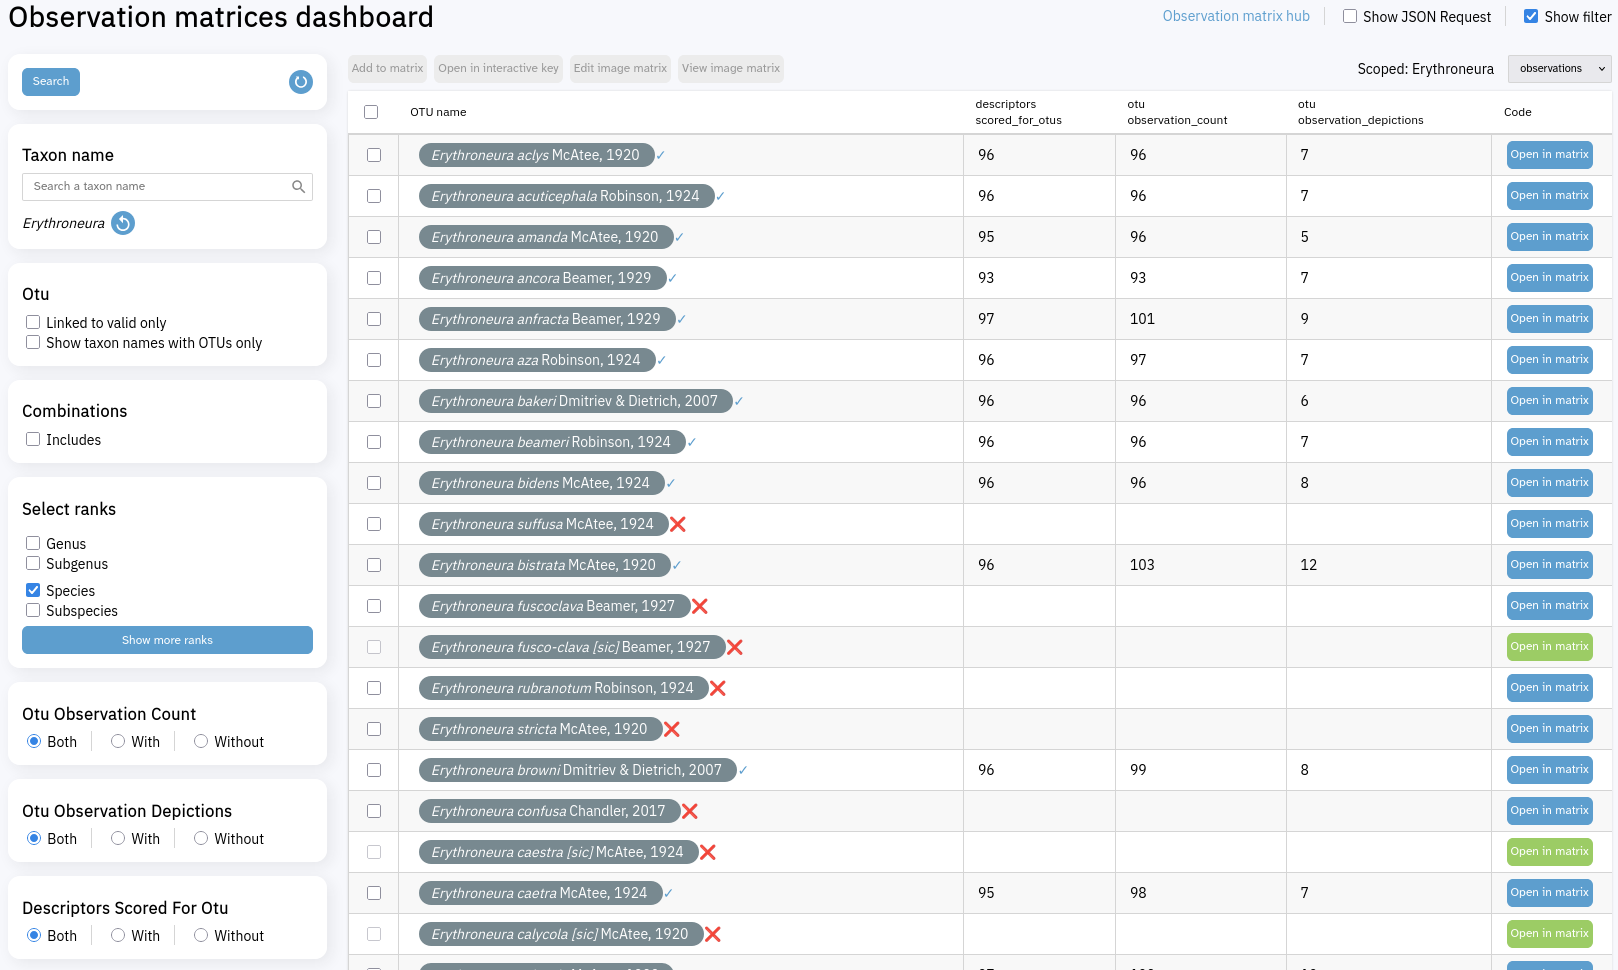1618x970 pixels.
Task: Click red X icon next to Erythroneura stricta
Action: (x=672, y=730)
